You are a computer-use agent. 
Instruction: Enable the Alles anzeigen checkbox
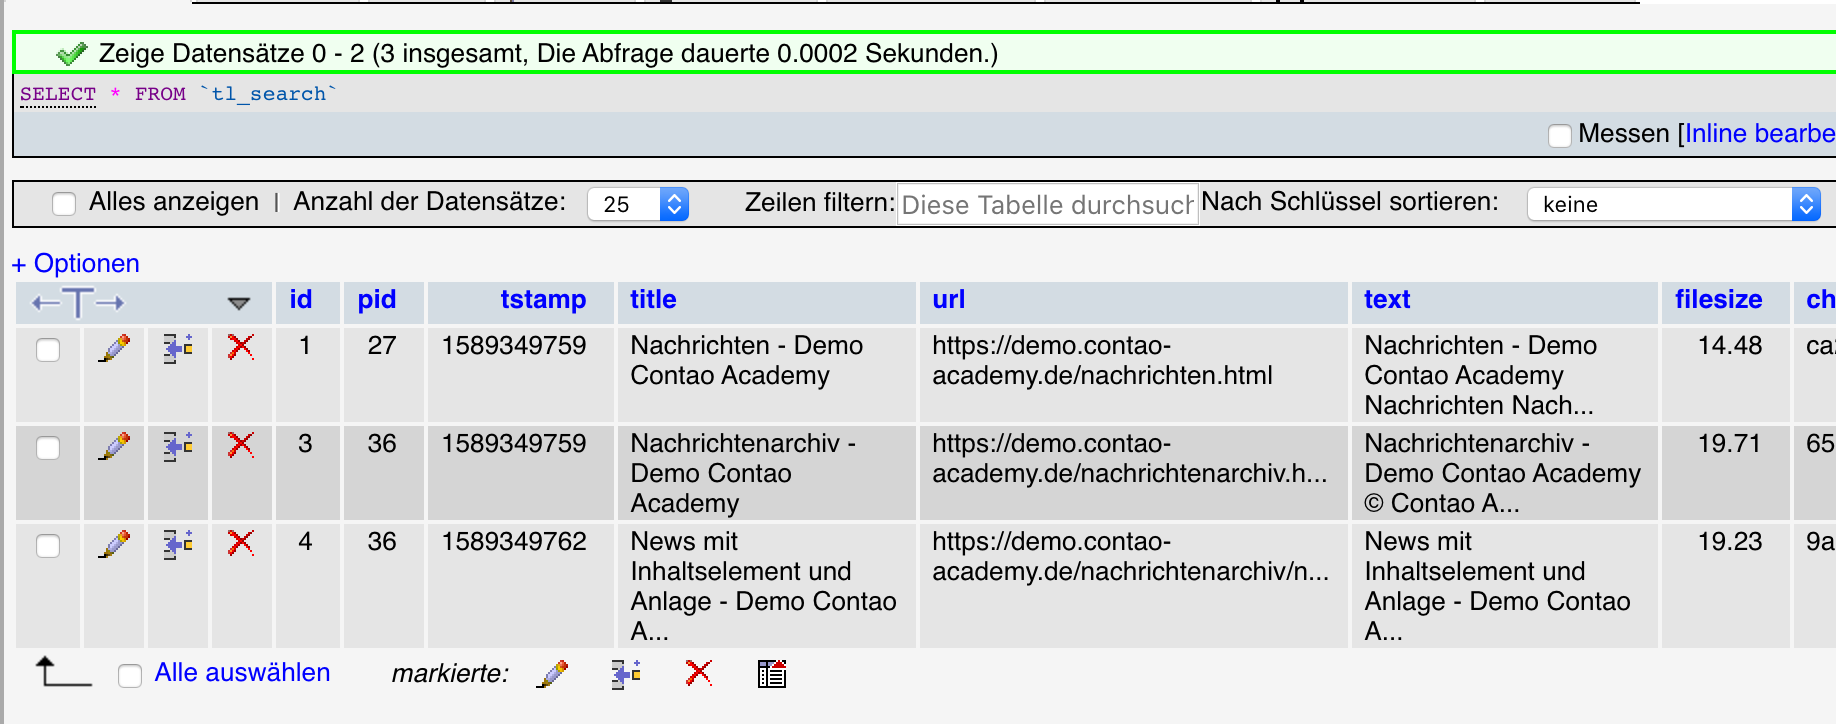[64, 204]
